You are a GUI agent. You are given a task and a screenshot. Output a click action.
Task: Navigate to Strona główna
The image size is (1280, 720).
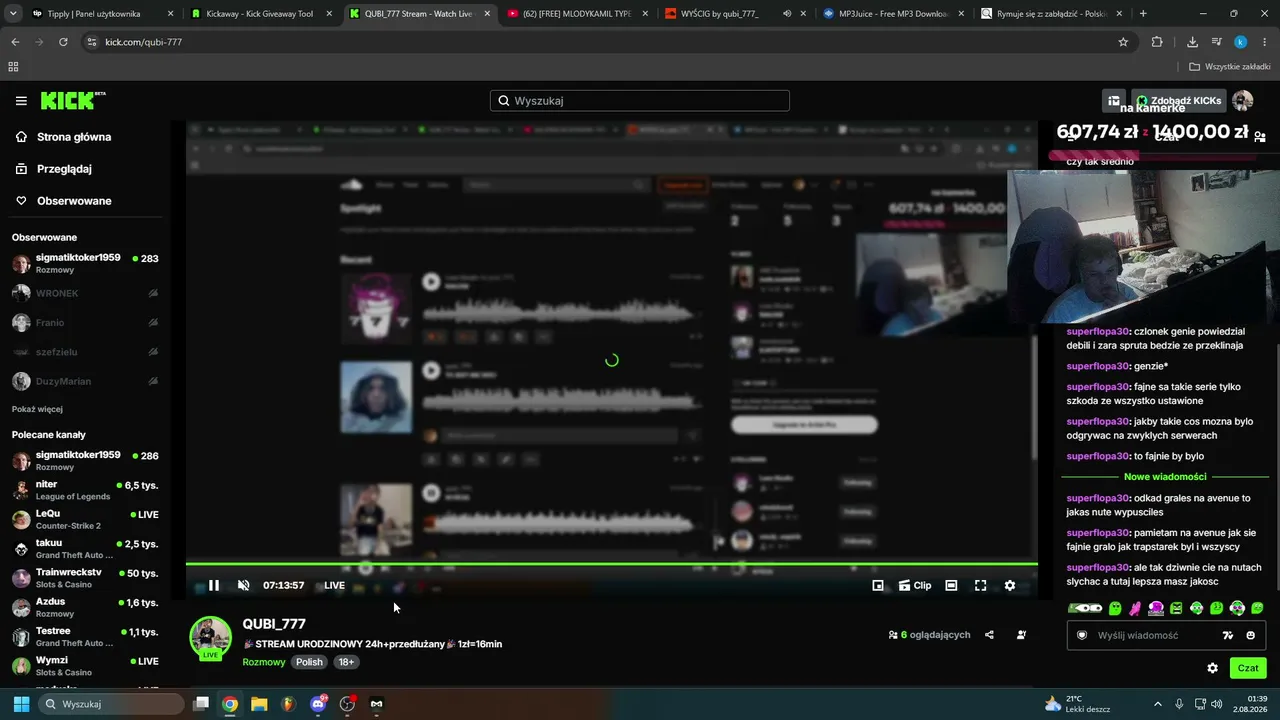[x=64, y=137]
